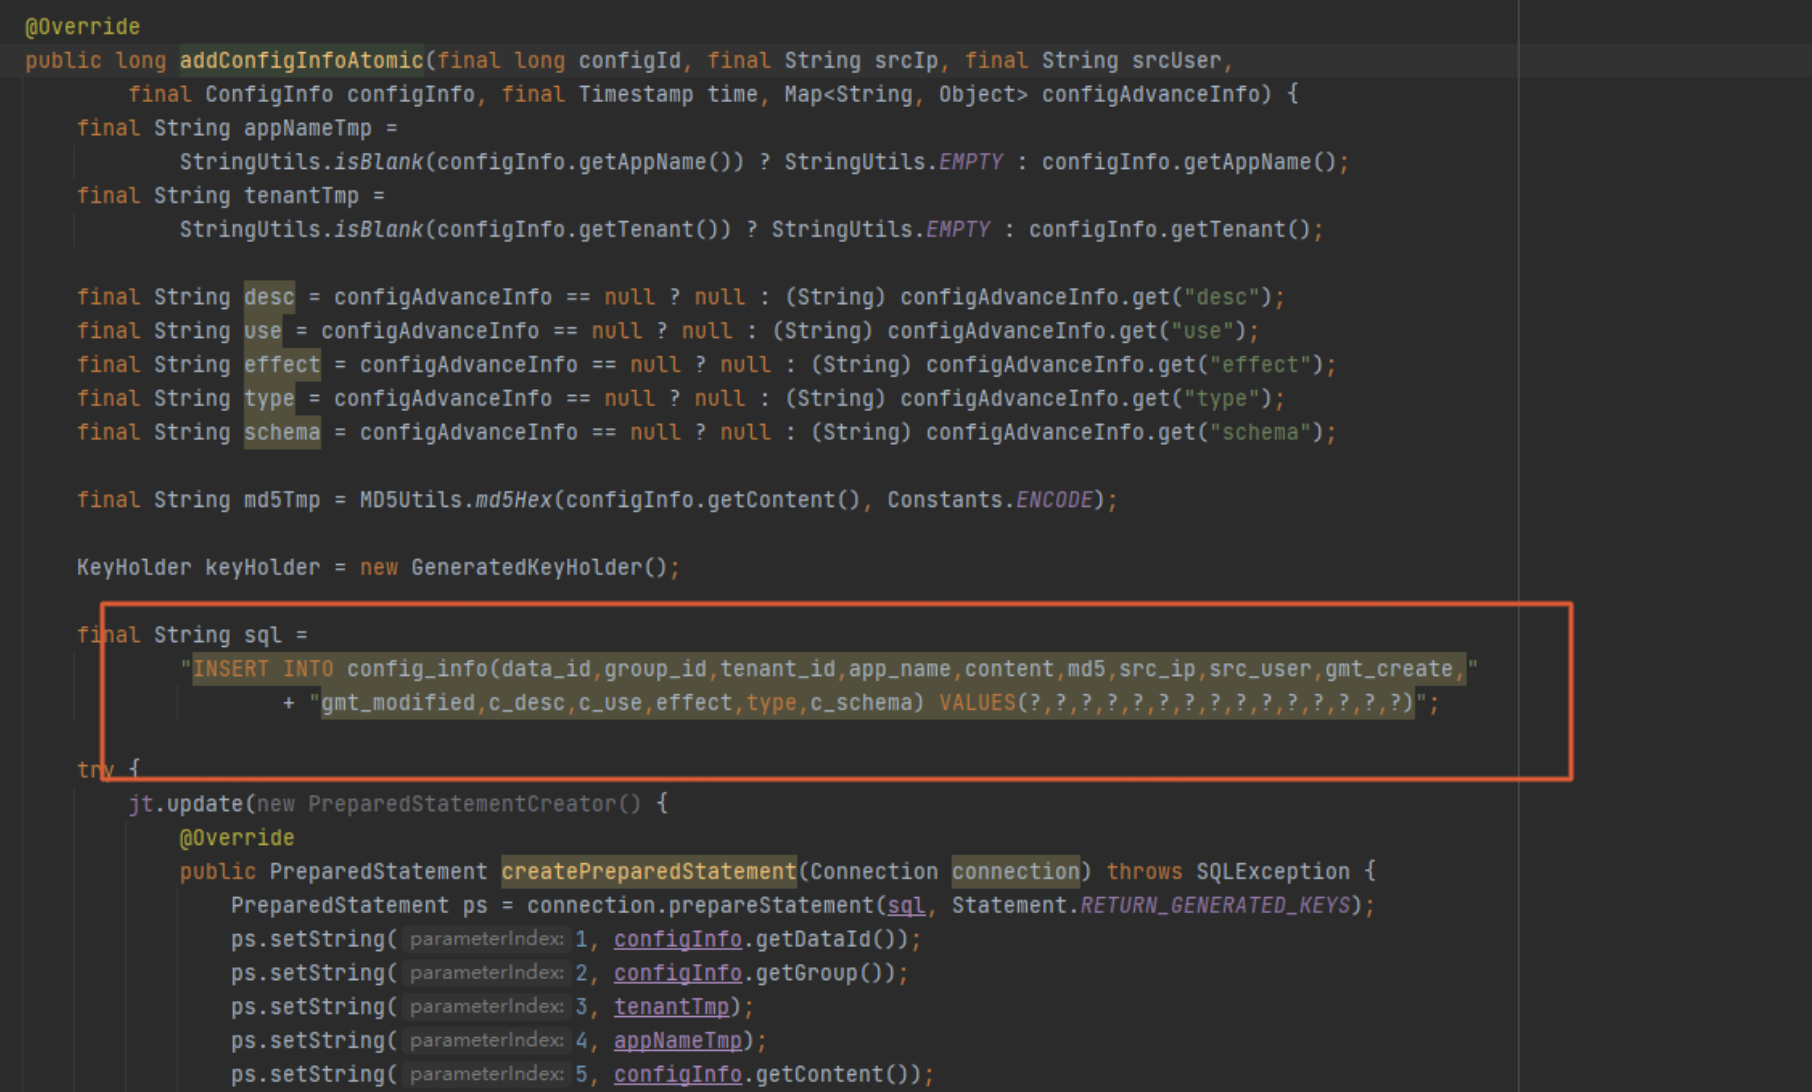
Task: Click the try keyword
Action: [96, 770]
